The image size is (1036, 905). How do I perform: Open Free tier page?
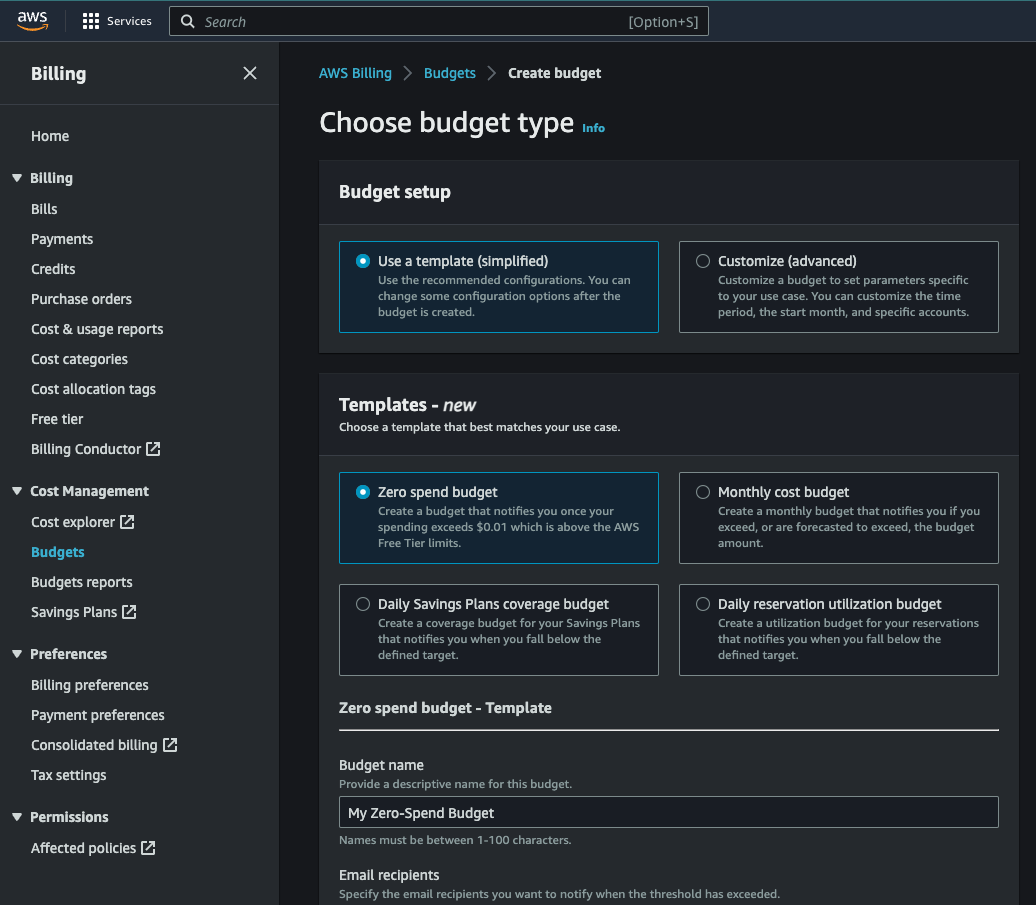tap(57, 419)
